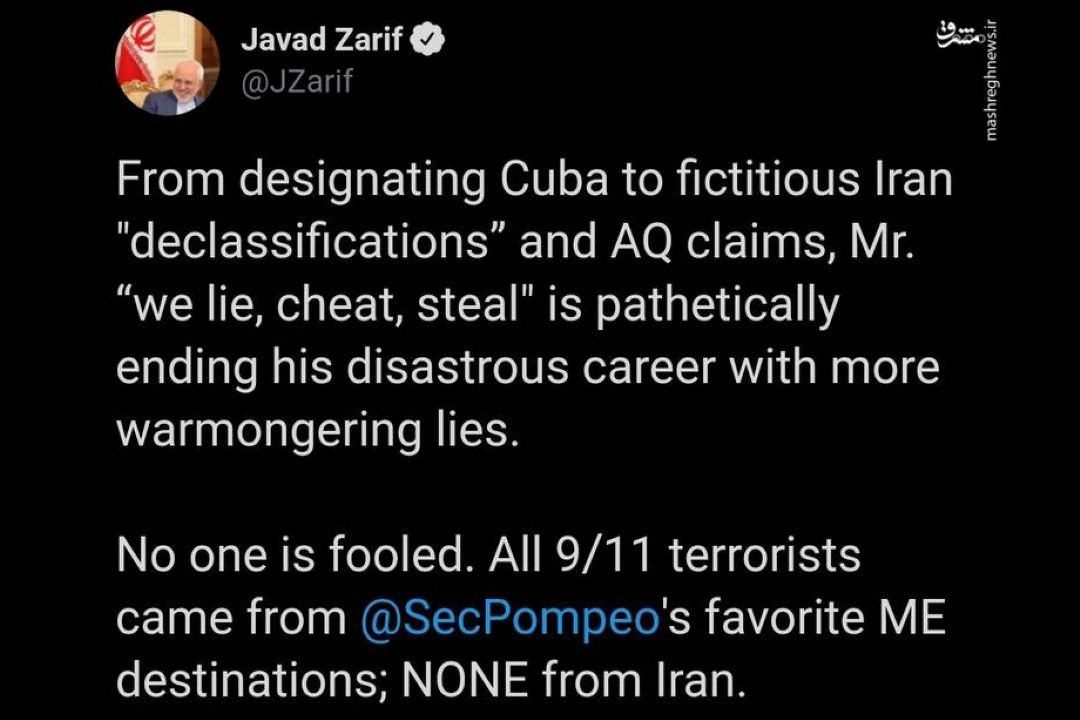
Task: Open the Javad Zarif display name
Action: pyautogui.click(x=322, y=40)
